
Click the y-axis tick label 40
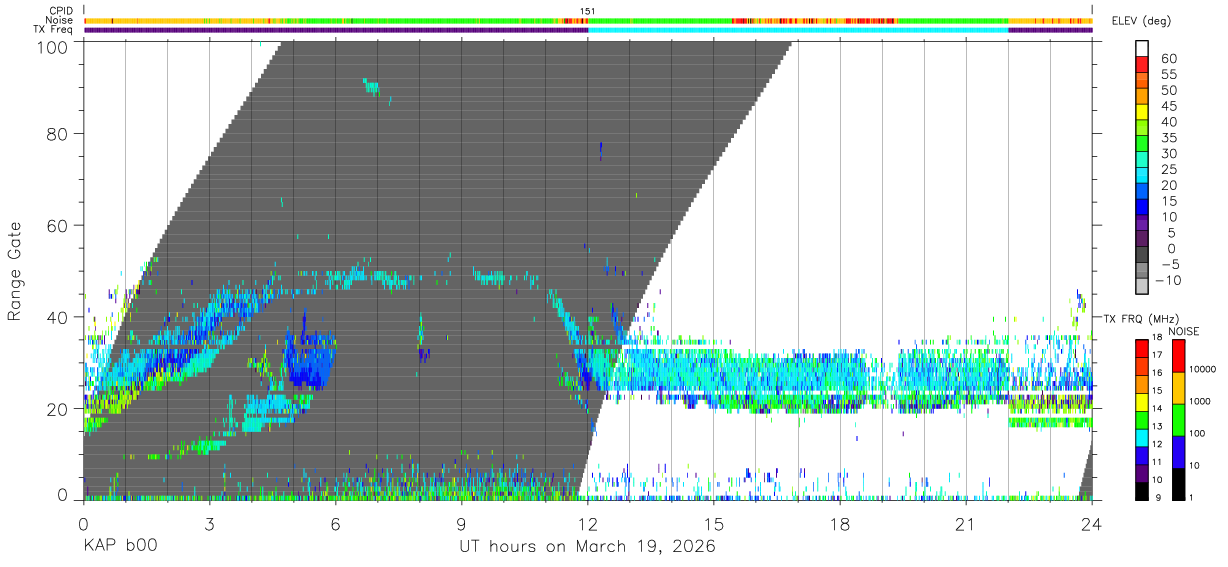[x=59, y=317]
